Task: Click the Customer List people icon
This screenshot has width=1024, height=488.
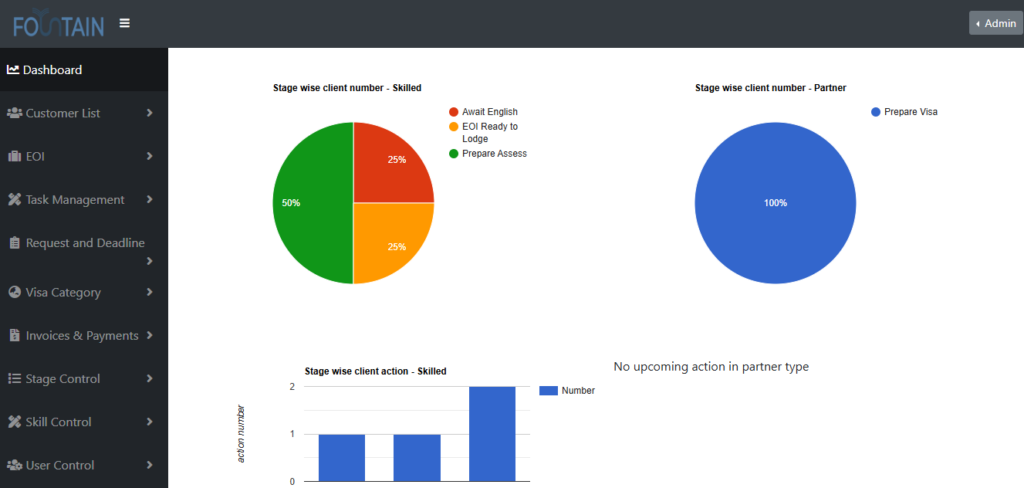Action: tap(14, 113)
